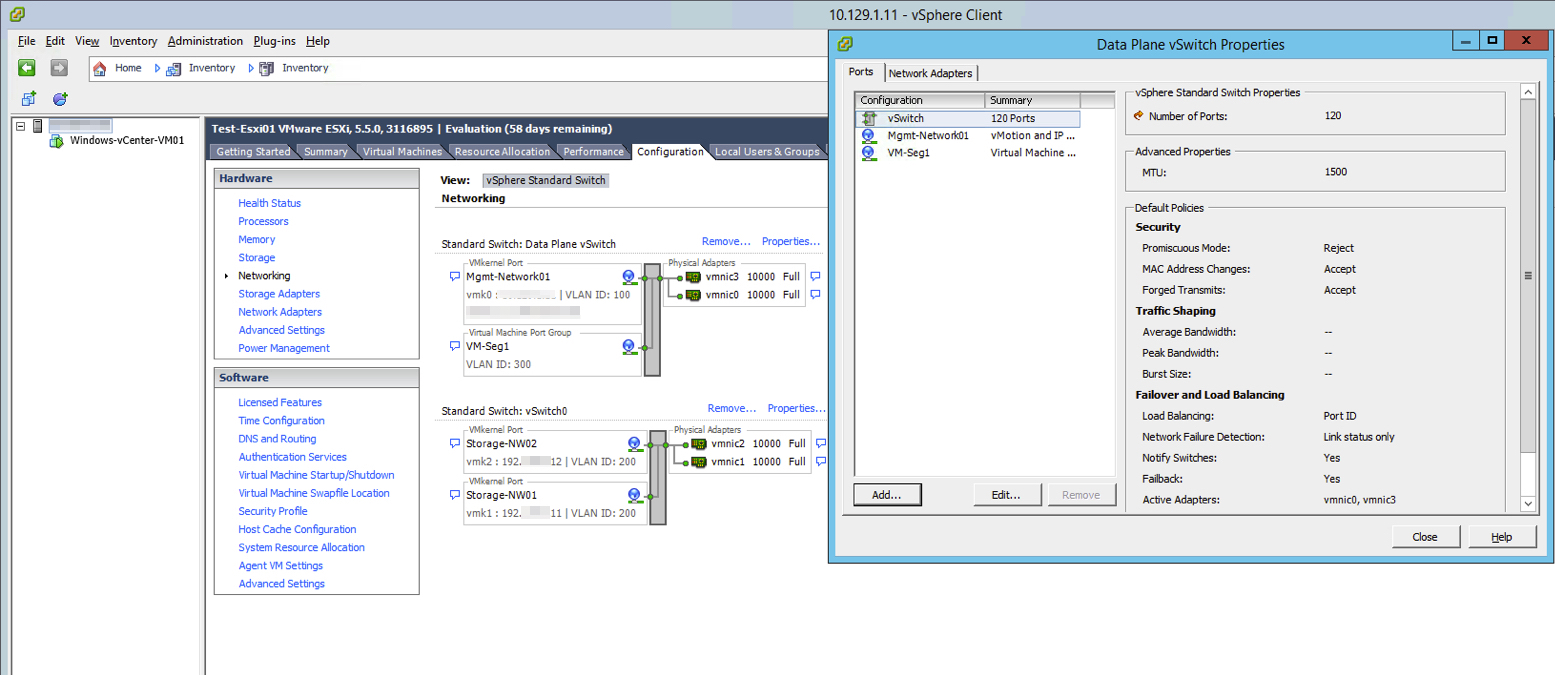This screenshot has height=675, width=1555.
Task: Click the Add... button
Action: point(887,494)
